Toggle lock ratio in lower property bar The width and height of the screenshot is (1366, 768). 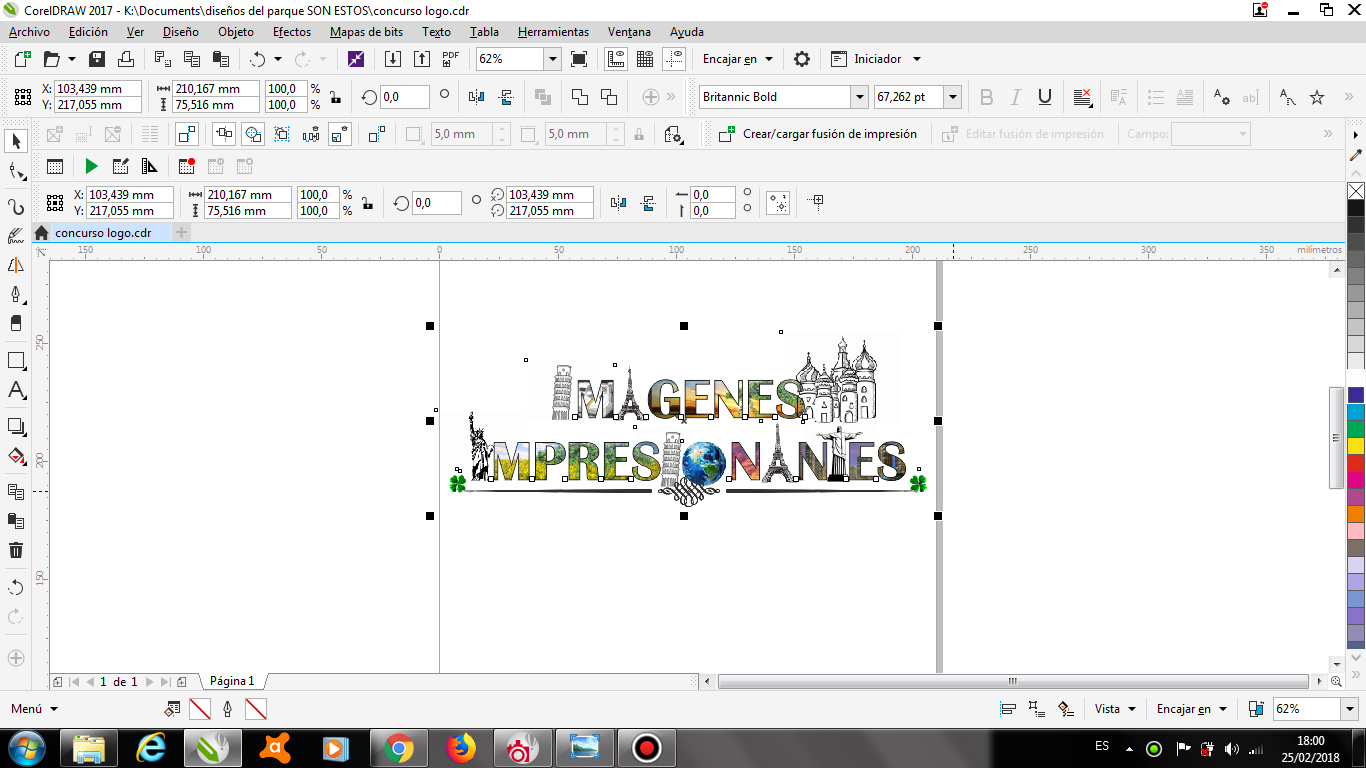tap(367, 203)
